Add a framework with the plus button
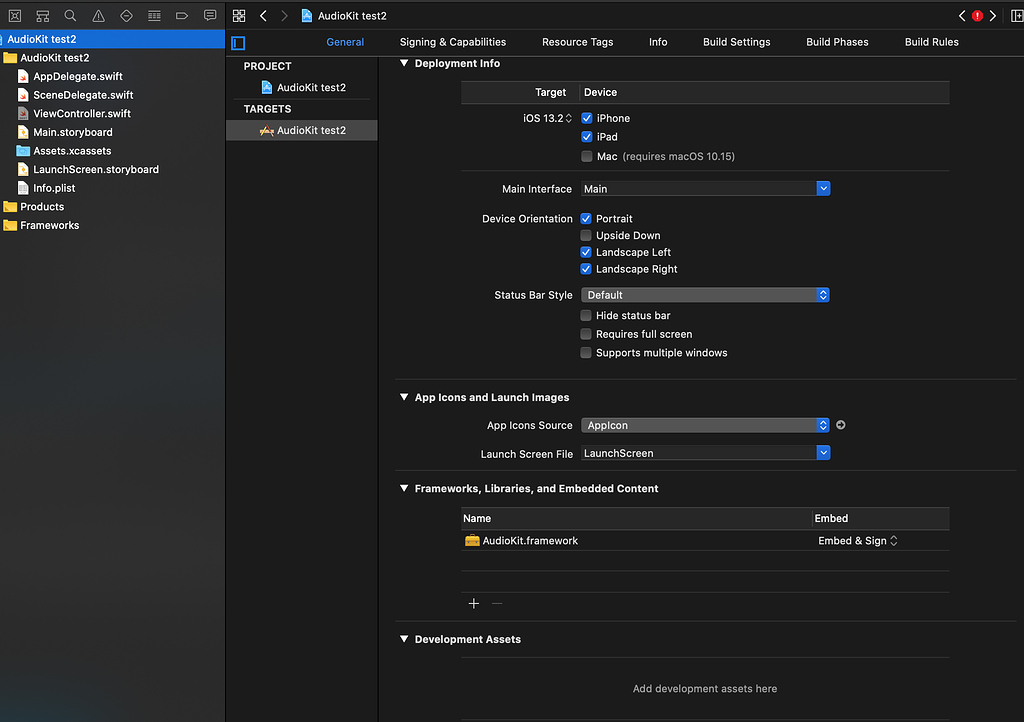 (x=473, y=603)
